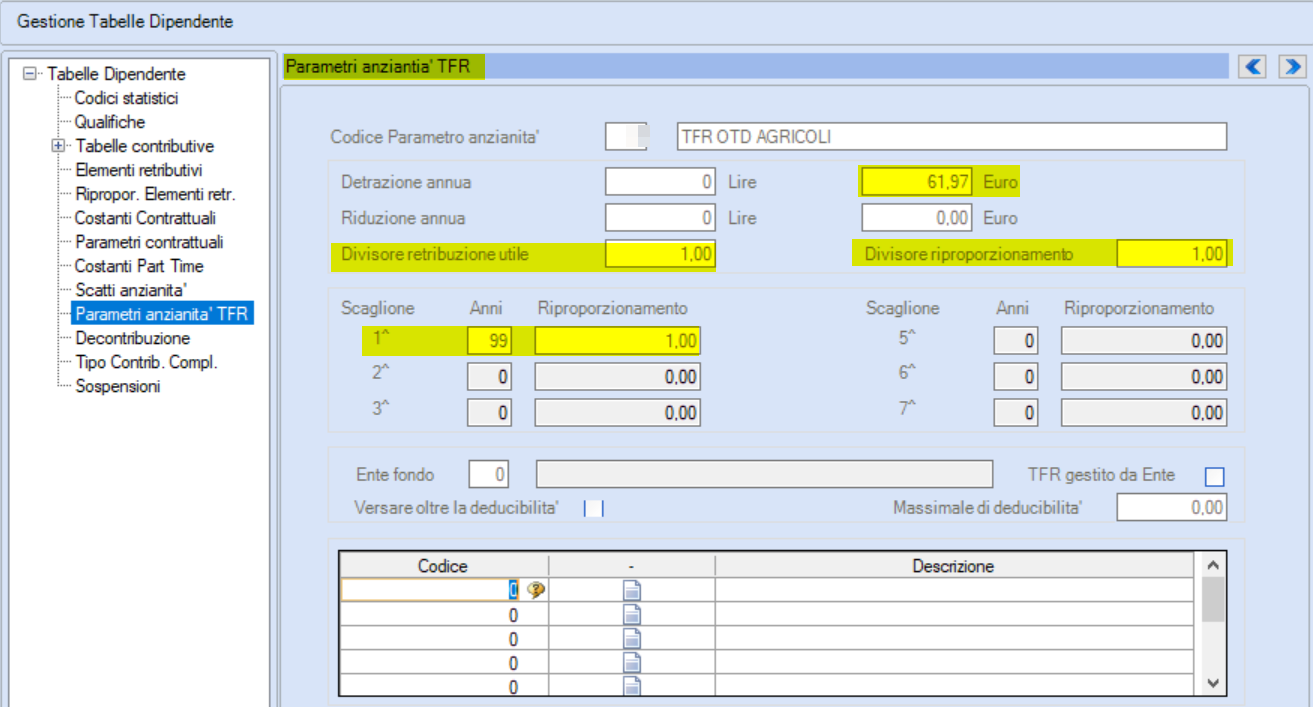Go to previous record with left arrow

1252,66
